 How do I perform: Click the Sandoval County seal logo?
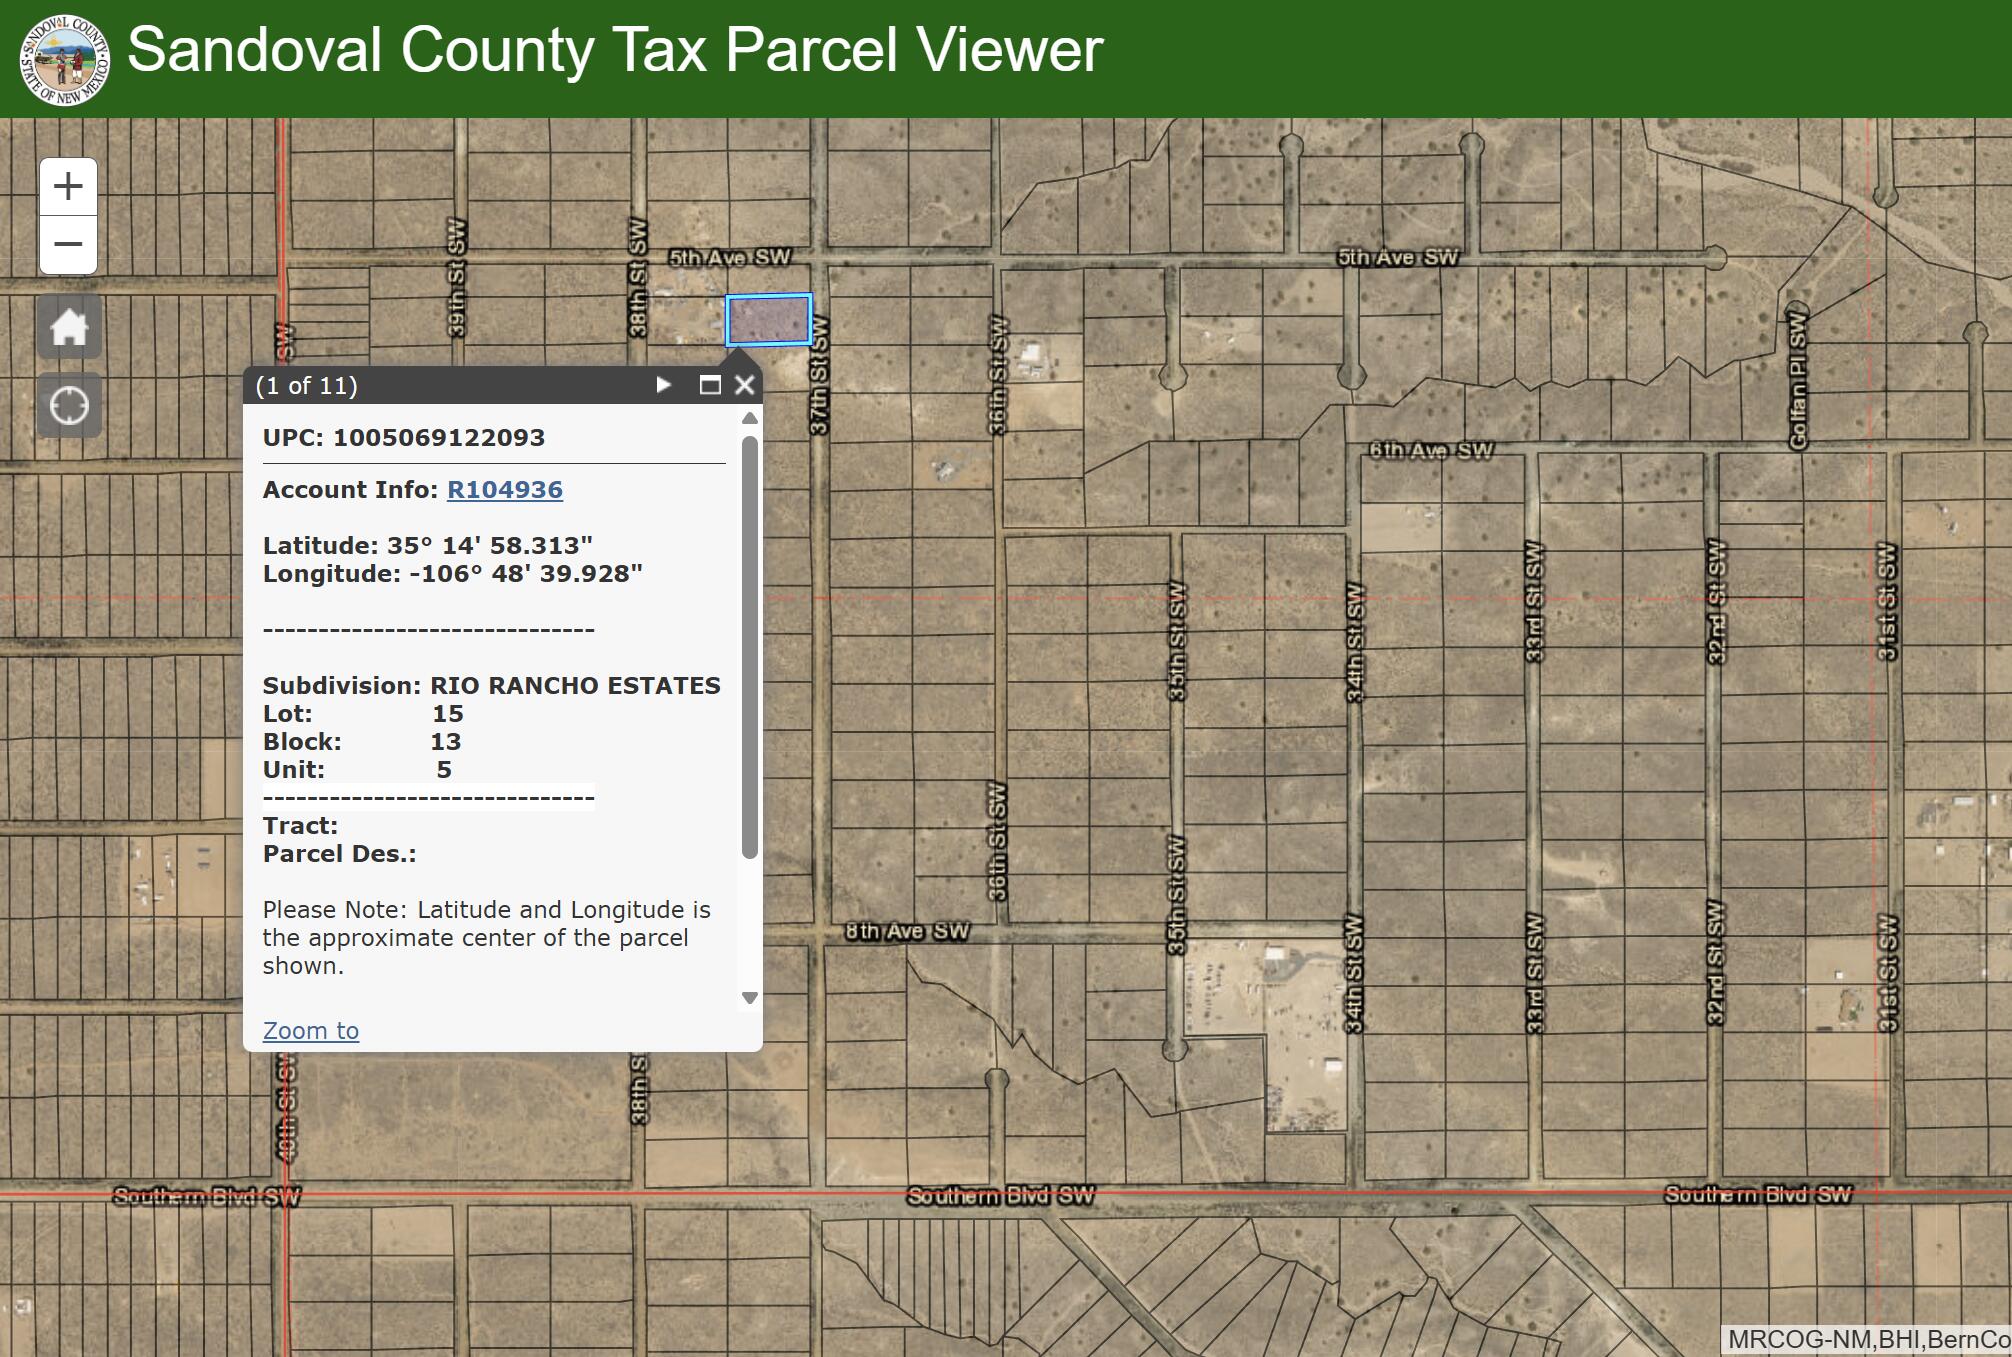pos(64,59)
